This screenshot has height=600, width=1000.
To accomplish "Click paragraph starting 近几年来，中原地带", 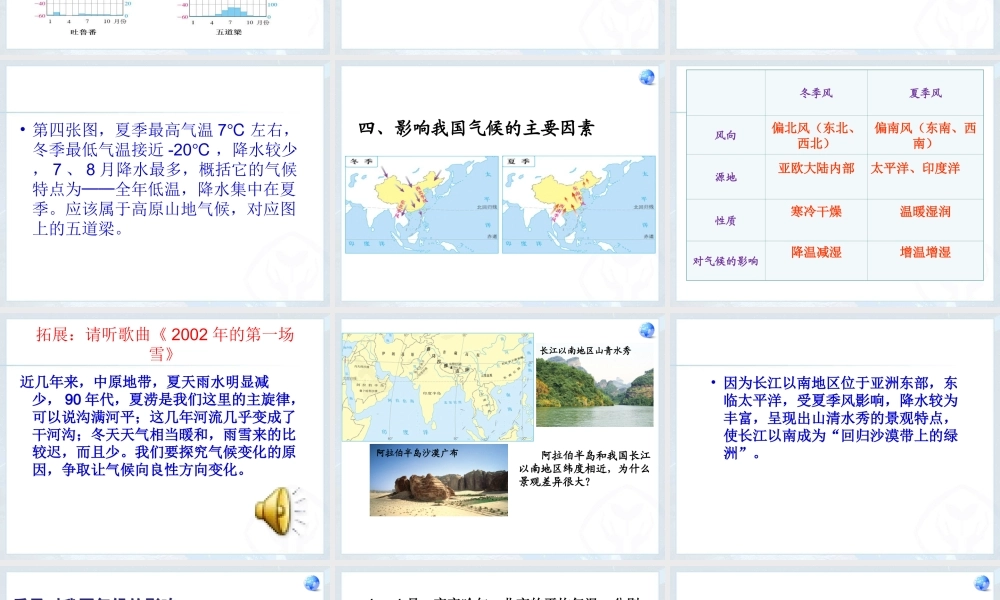I will 158,425.
